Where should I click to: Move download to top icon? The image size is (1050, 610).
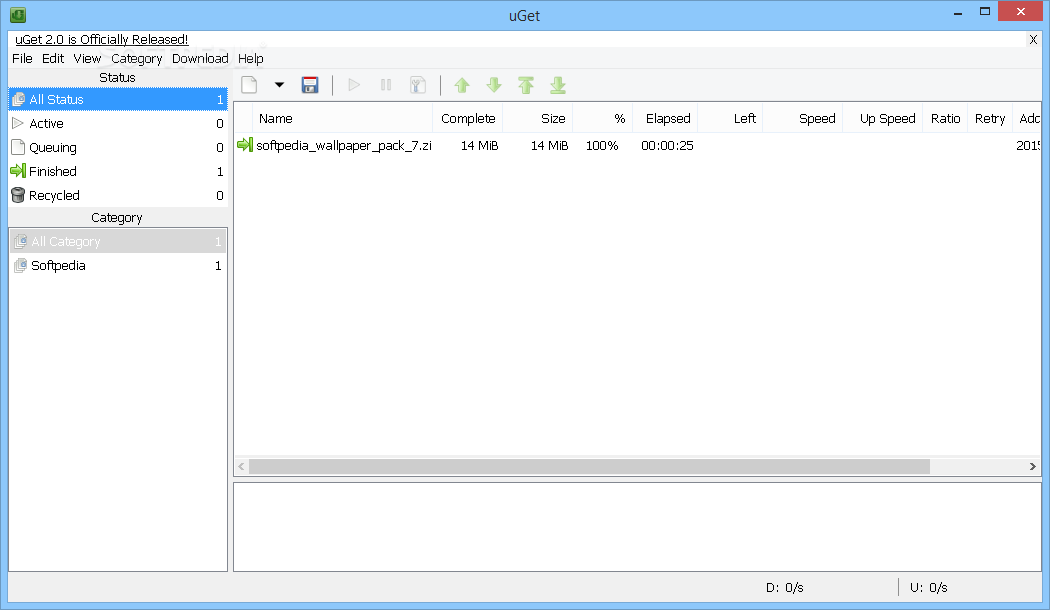(526, 85)
